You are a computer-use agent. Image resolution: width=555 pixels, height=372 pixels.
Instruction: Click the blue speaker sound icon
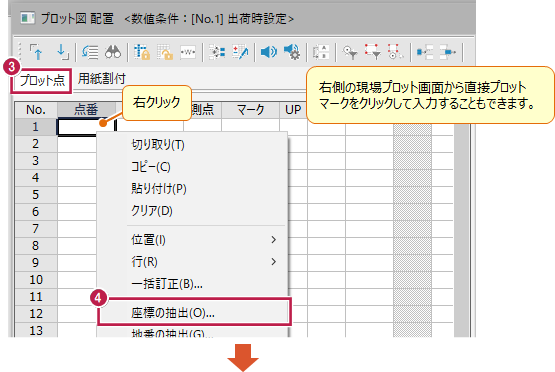click(269, 52)
